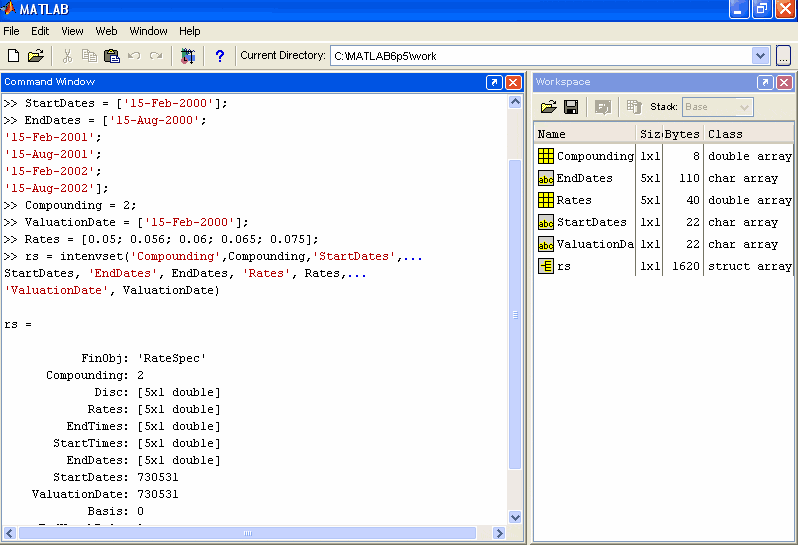The width and height of the screenshot is (798, 545).
Task: Open file using toolbar folder icon
Action: pyautogui.click(x=36, y=55)
